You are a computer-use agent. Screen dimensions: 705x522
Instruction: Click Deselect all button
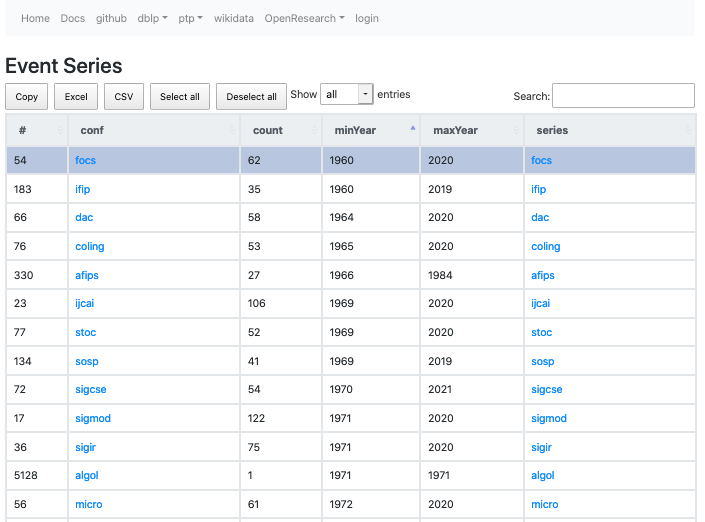[x=251, y=97]
